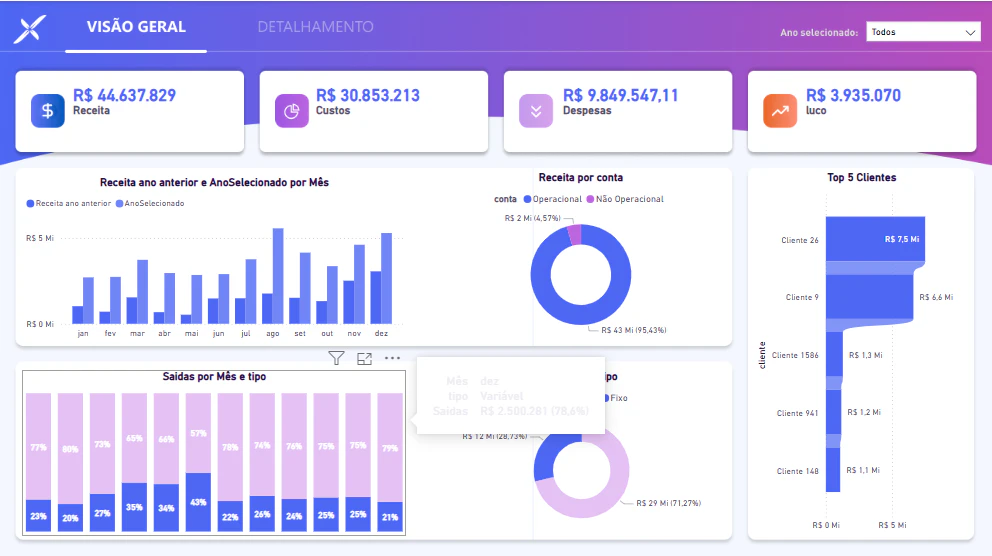Click the pie chart Custos icon
This screenshot has height=556, width=992.
[292, 111]
